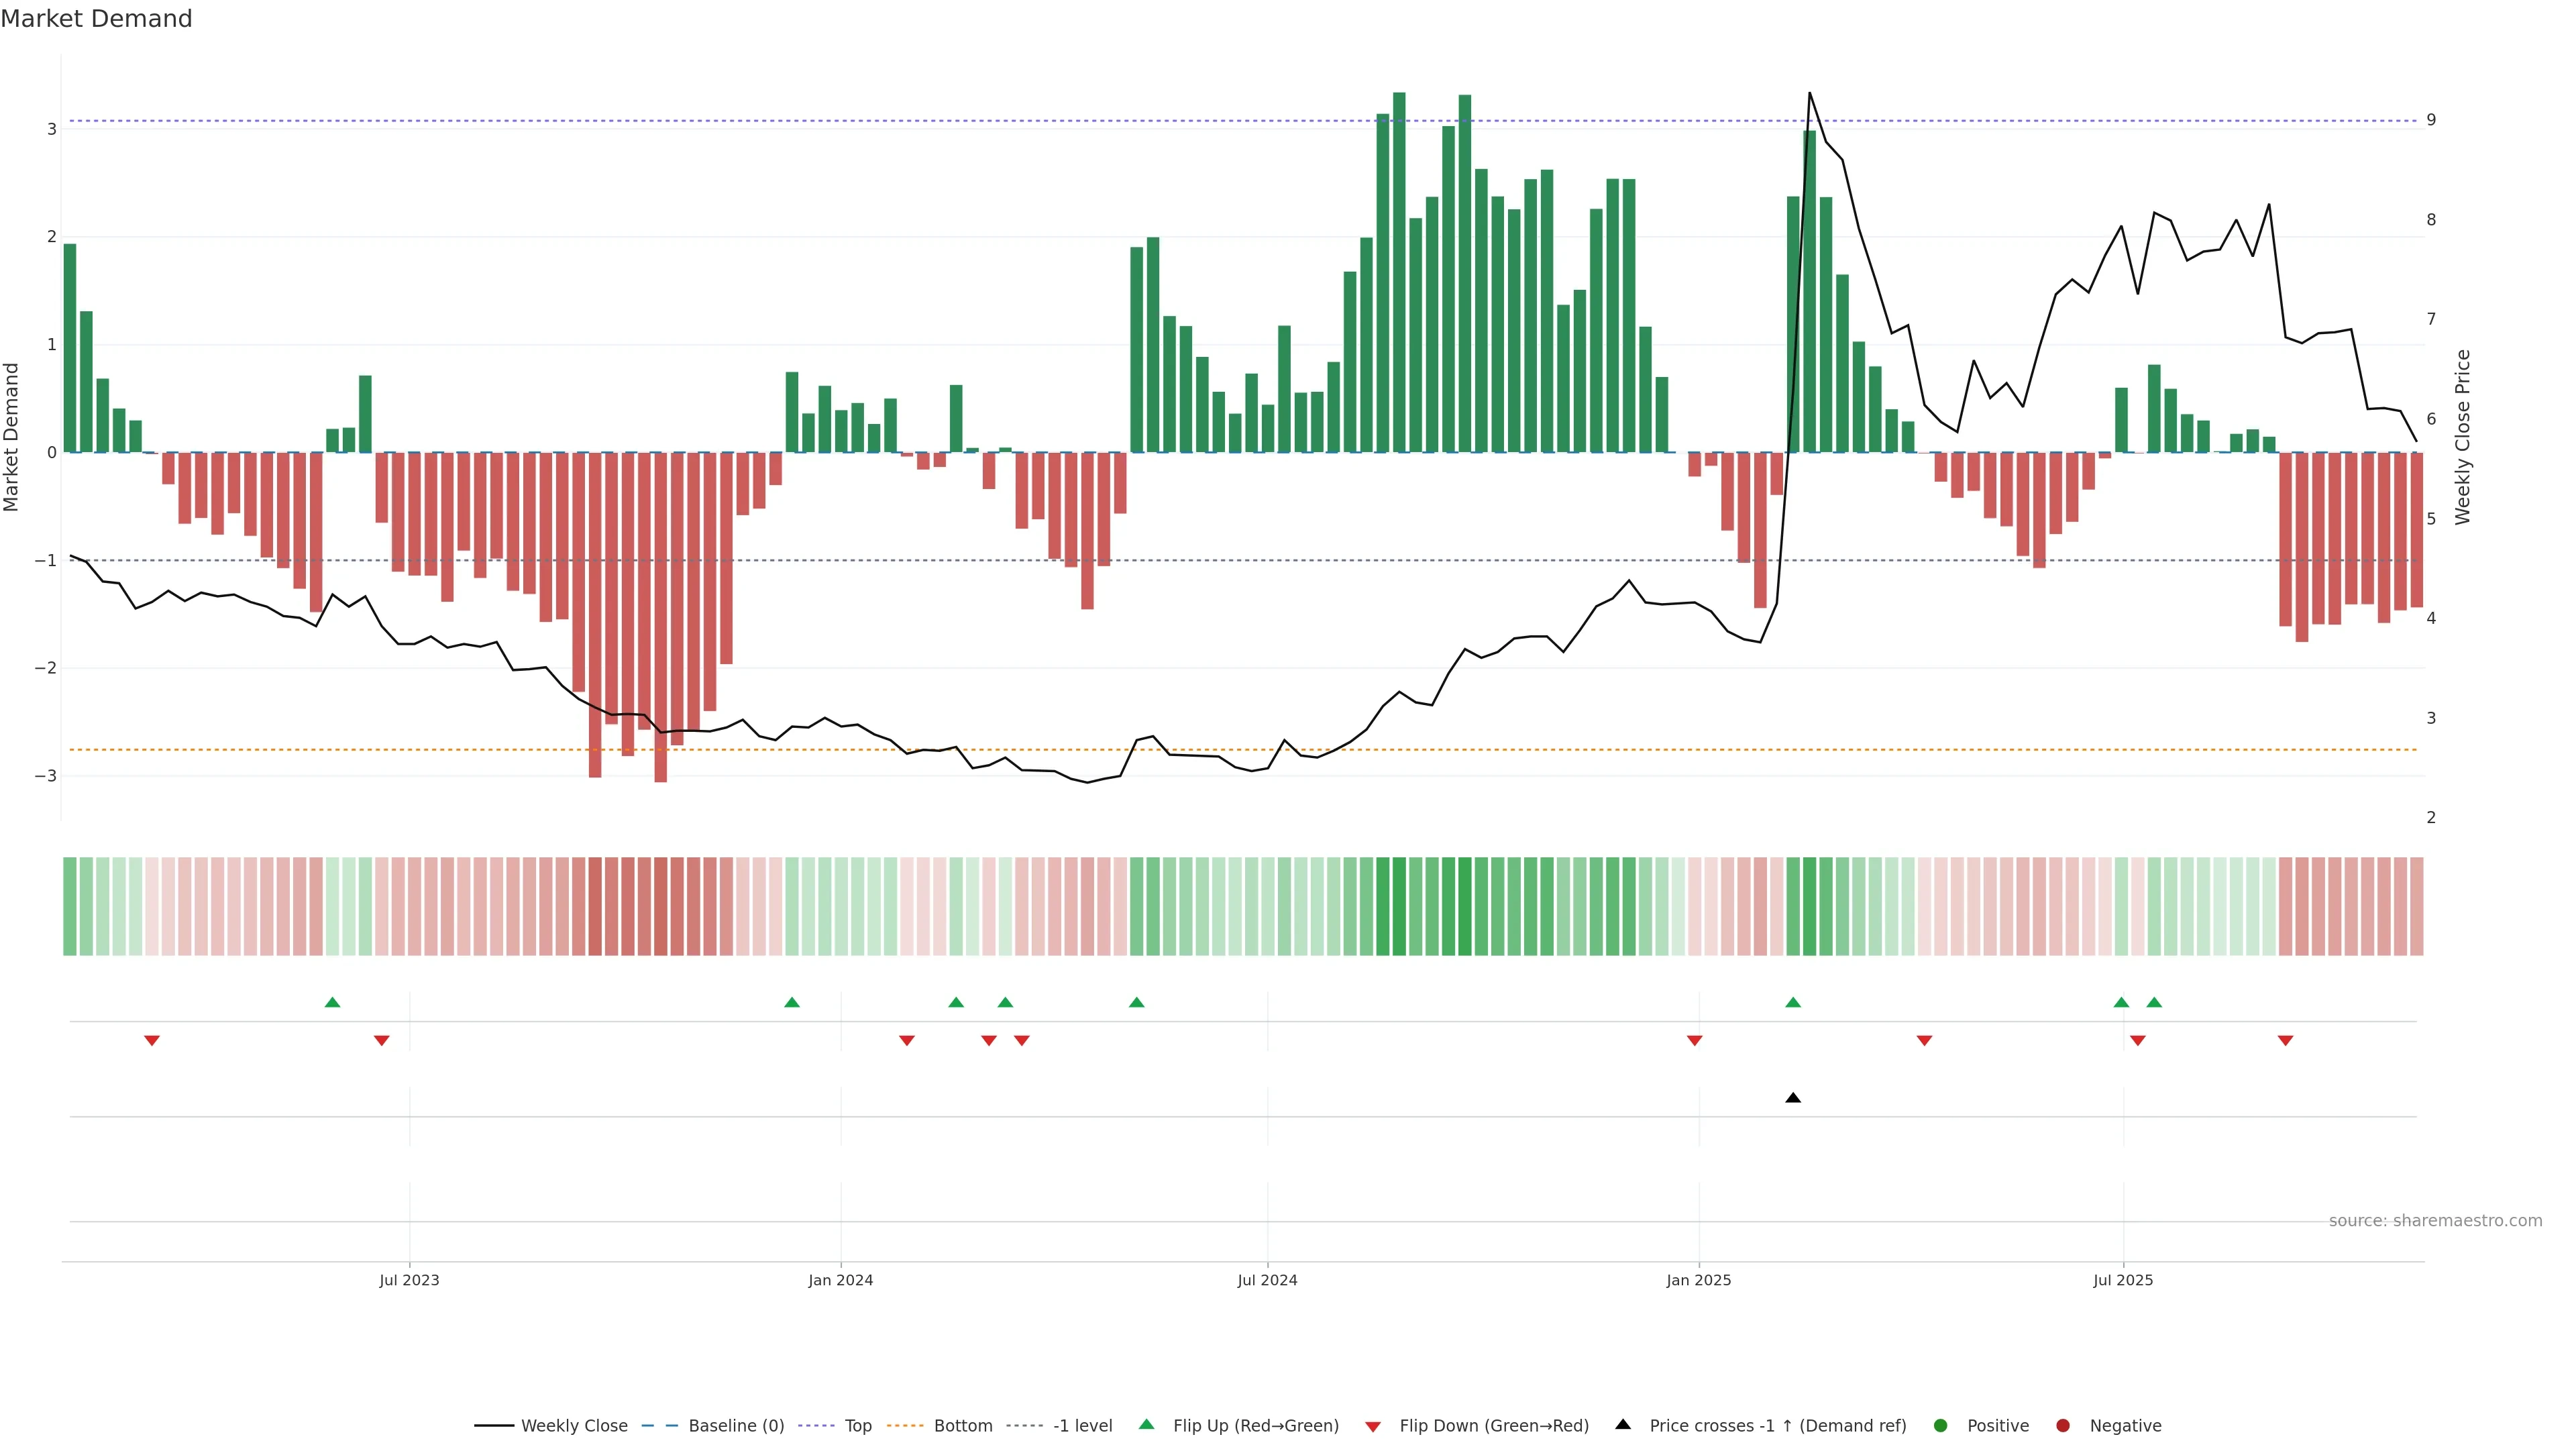Toggle the Top dotted line legend entry
The height and width of the screenshot is (1449, 2576).
tap(858, 1425)
